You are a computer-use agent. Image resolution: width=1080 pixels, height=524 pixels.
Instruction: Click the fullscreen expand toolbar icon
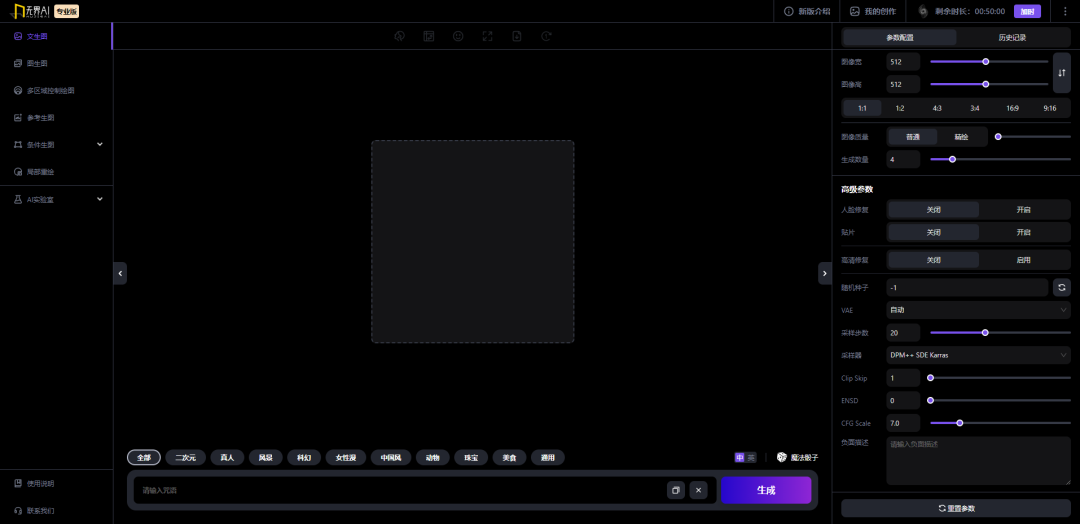point(488,36)
